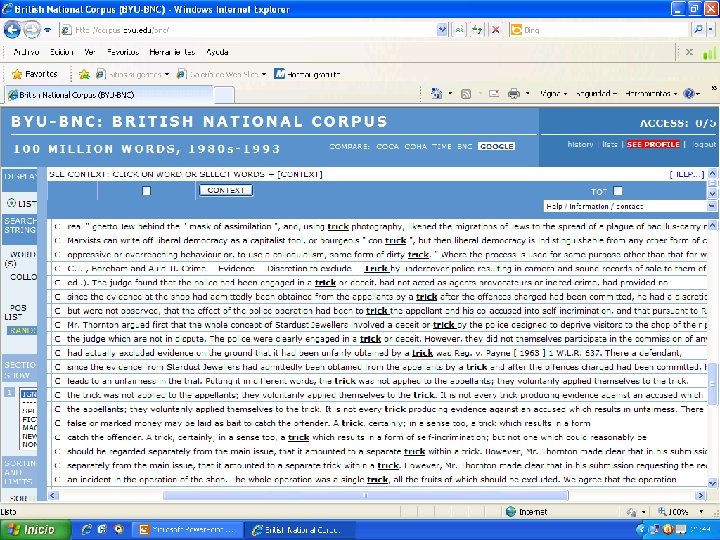Click the horizontal scrollbar right arrow
This screenshot has width=720, height=540.
pyautogui.click(x=700, y=495)
